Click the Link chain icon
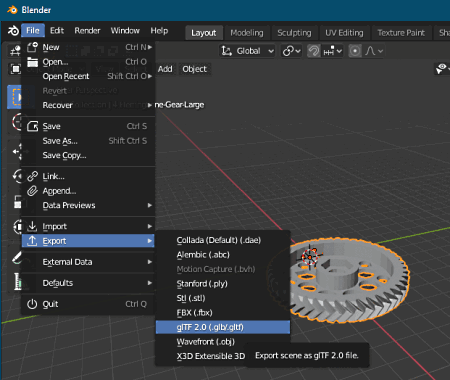 [32, 176]
